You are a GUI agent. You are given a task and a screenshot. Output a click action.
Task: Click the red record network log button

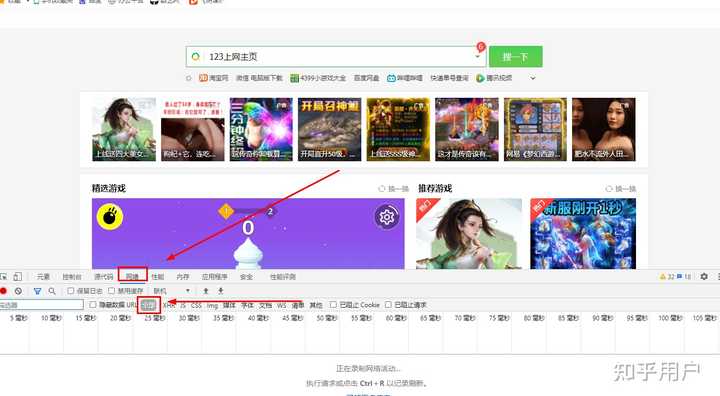(x=3, y=291)
